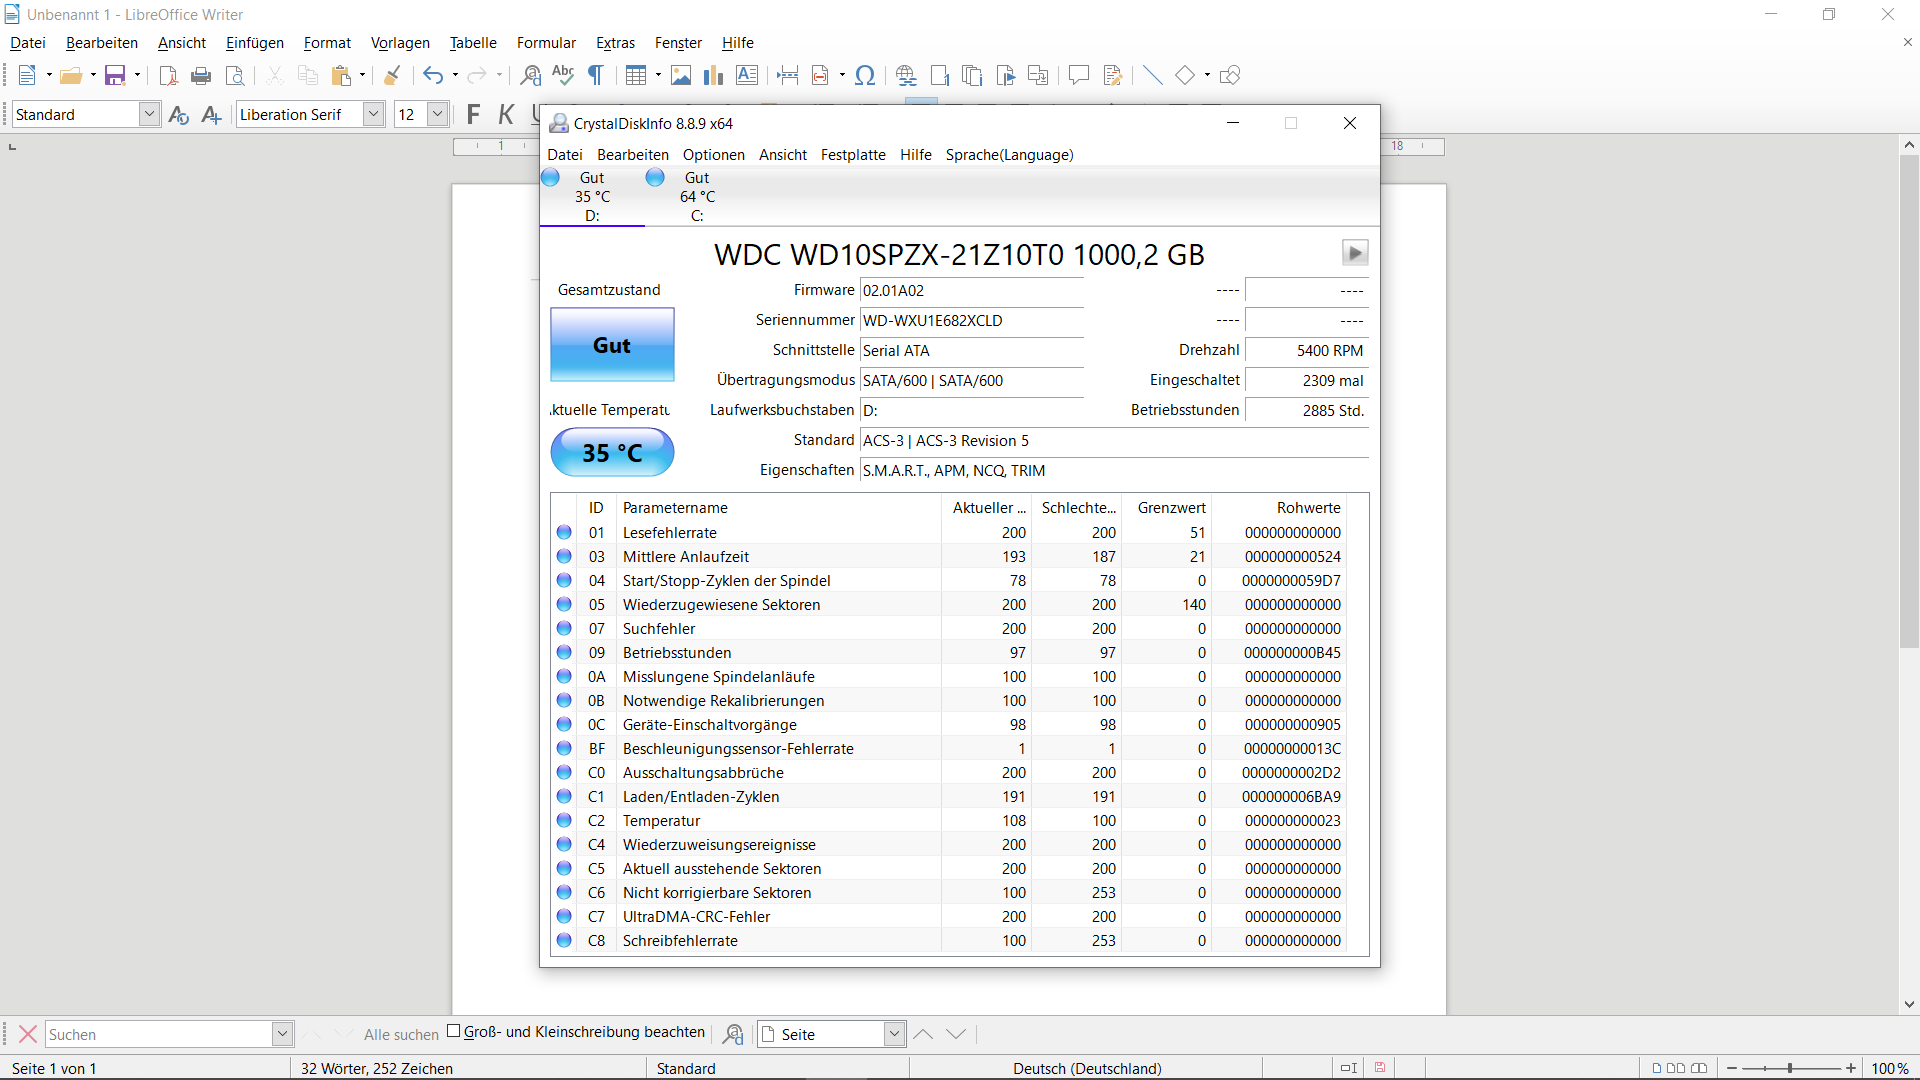Screen dimensions: 1920x1080
Task: Click the Print icon in Writer toolbar
Action: [201, 75]
